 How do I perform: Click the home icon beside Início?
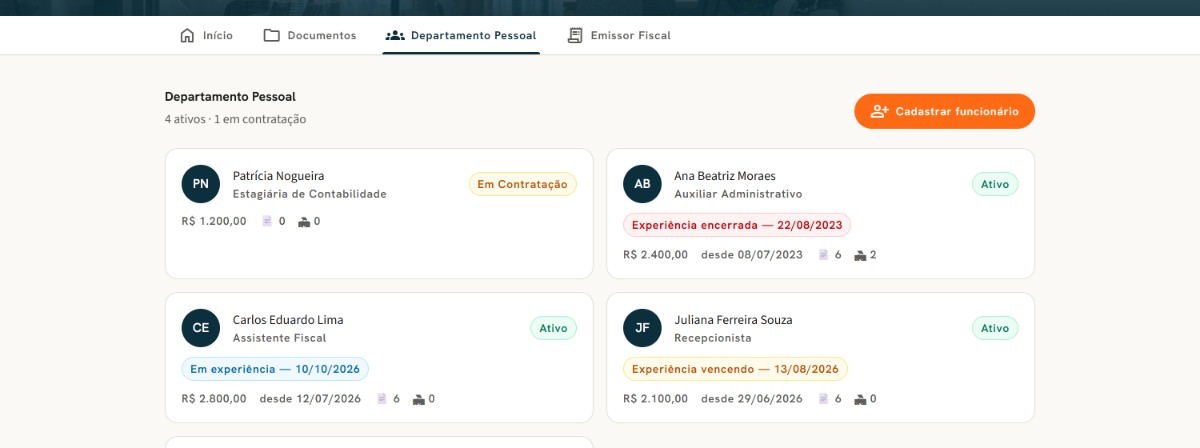click(x=187, y=35)
